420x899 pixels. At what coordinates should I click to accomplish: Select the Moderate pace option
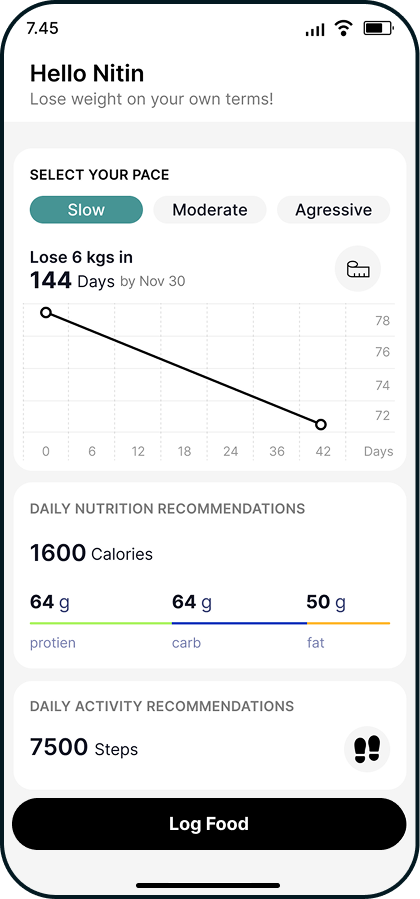210,210
